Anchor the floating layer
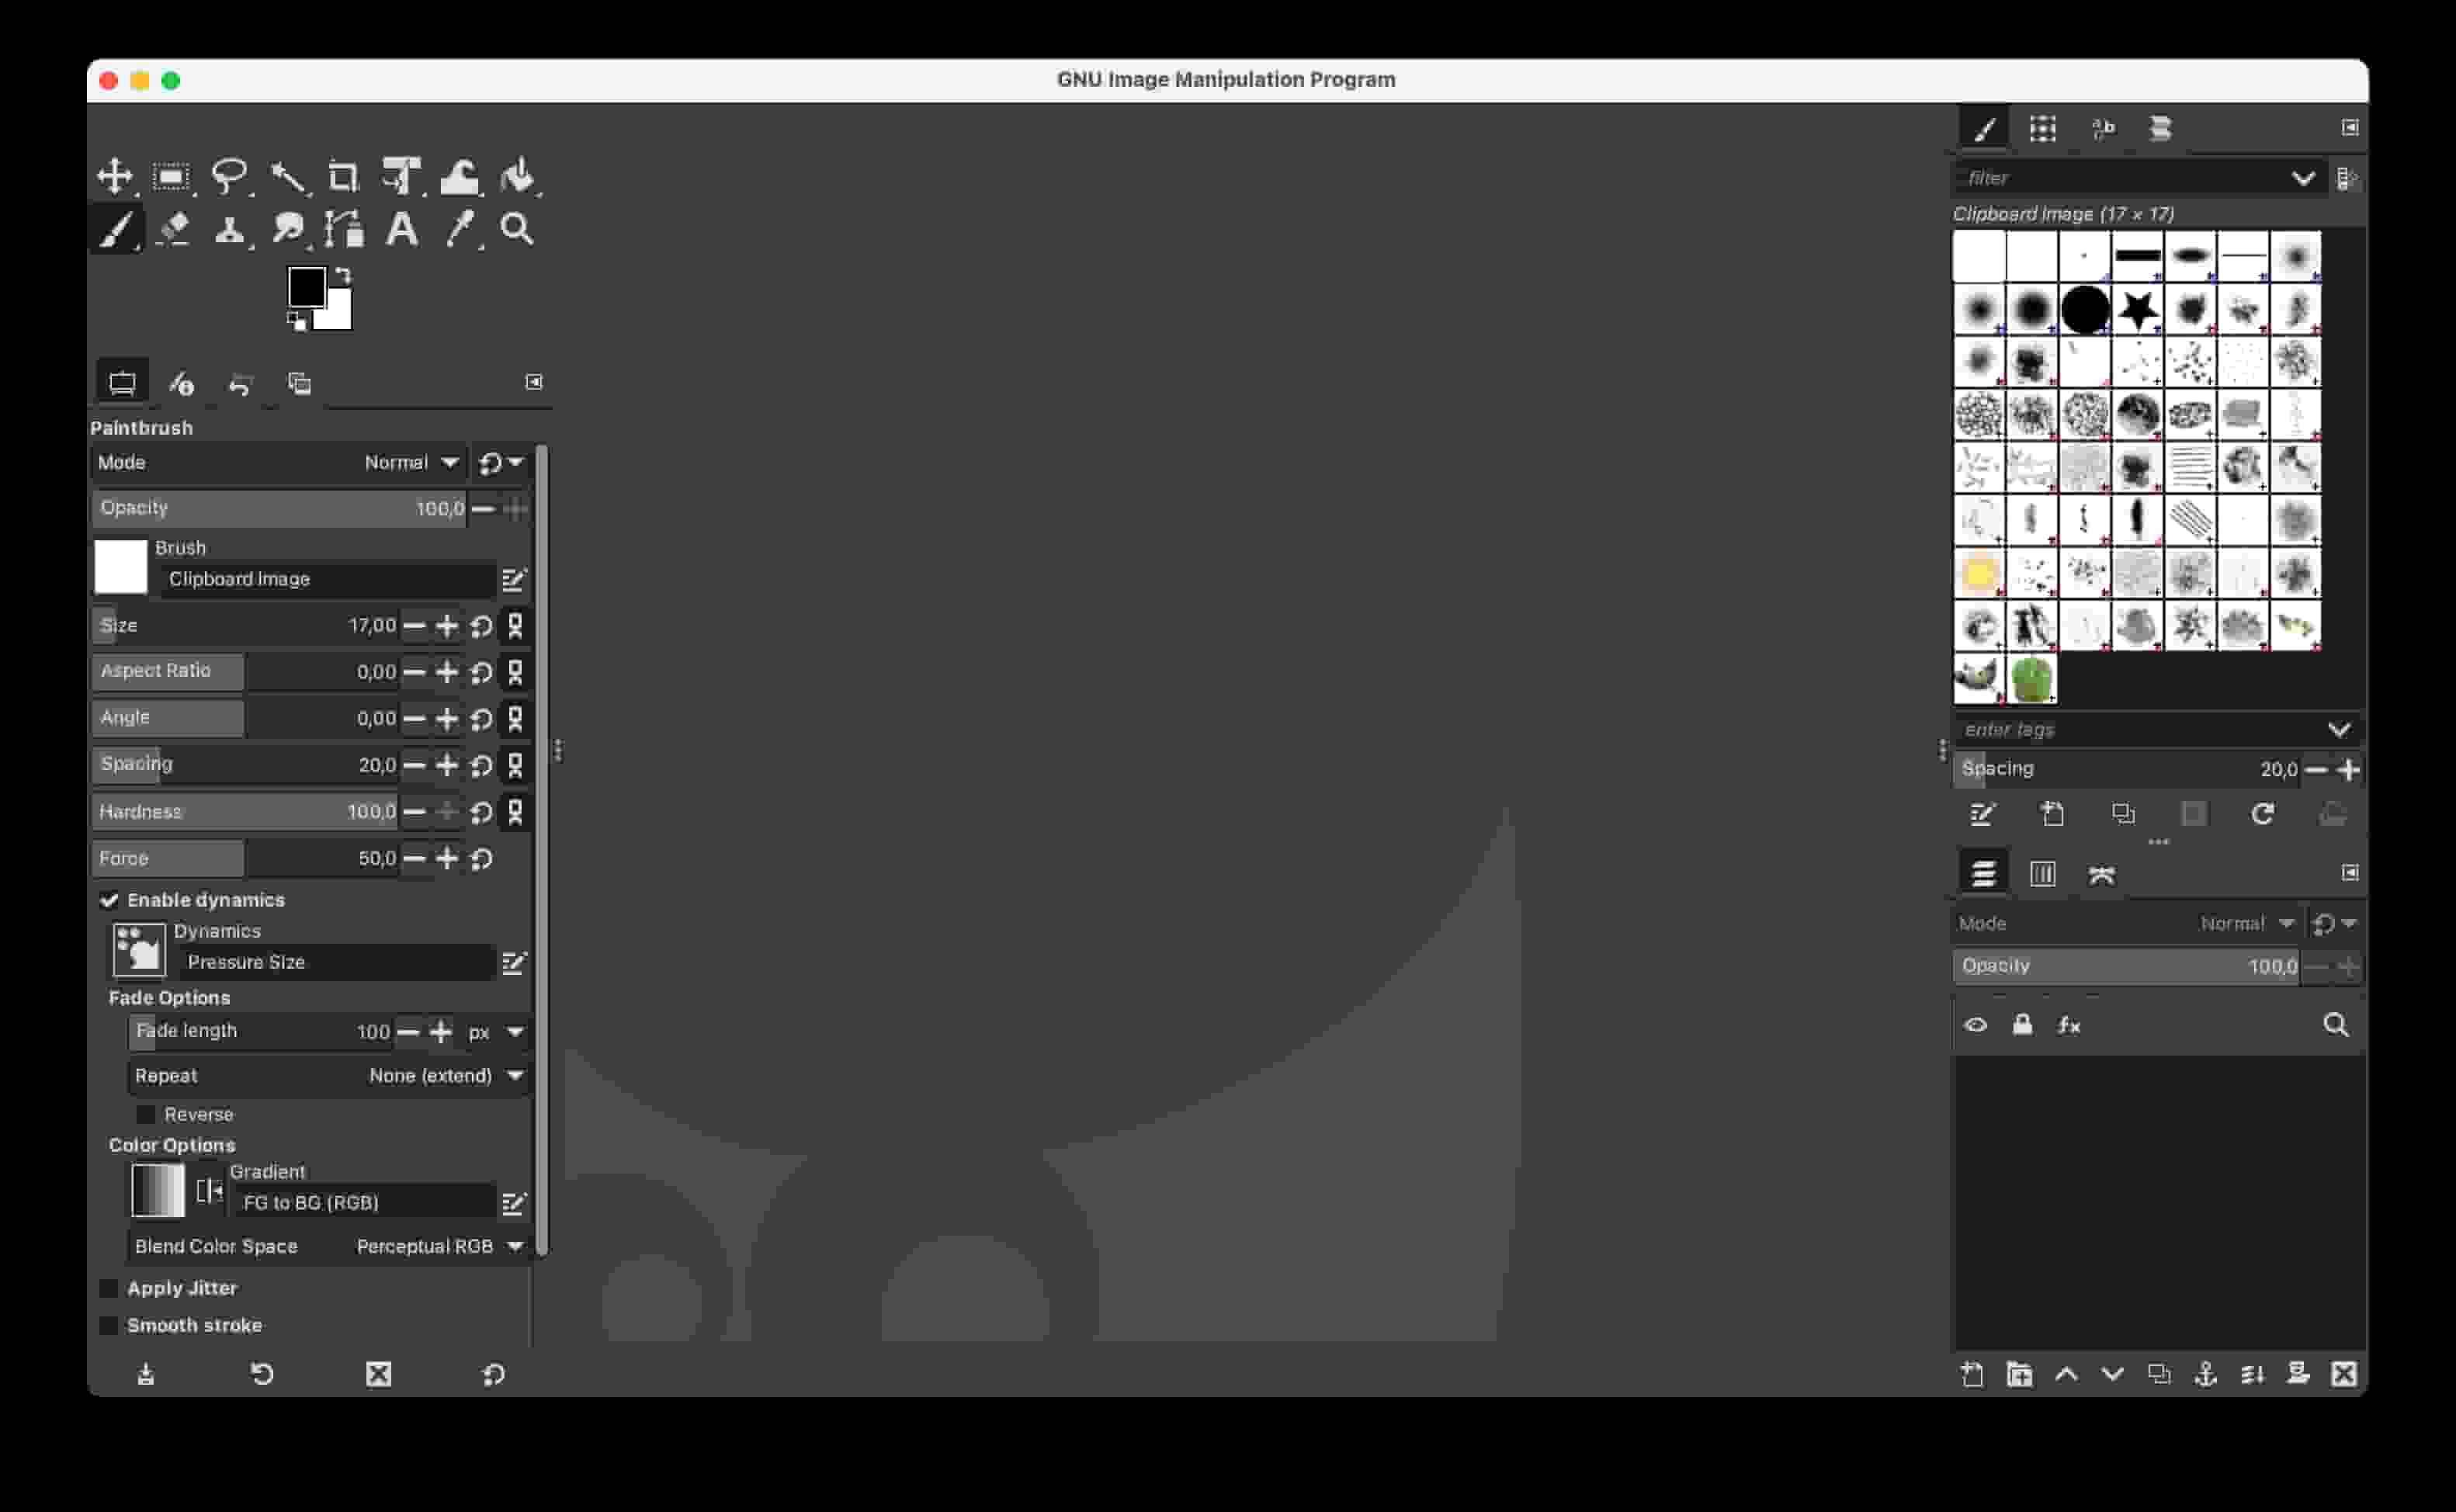The width and height of the screenshot is (2456, 1512). [x=2207, y=1374]
